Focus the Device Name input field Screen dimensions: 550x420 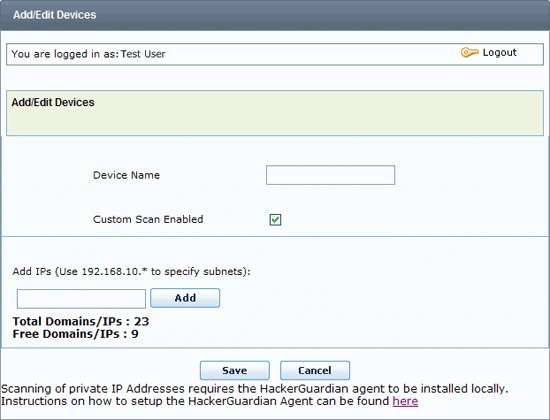(330, 175)
